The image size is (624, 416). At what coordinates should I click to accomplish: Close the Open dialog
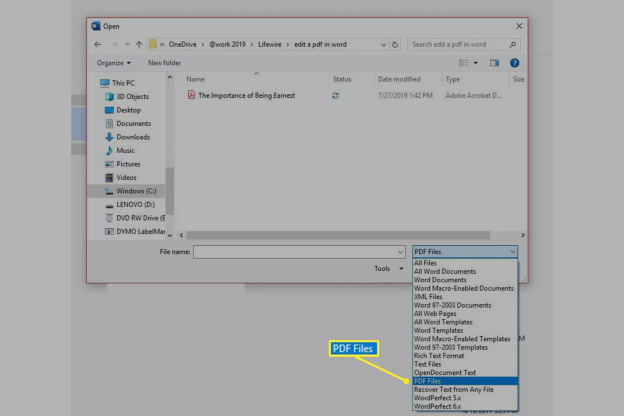click(x=519, y=26)
